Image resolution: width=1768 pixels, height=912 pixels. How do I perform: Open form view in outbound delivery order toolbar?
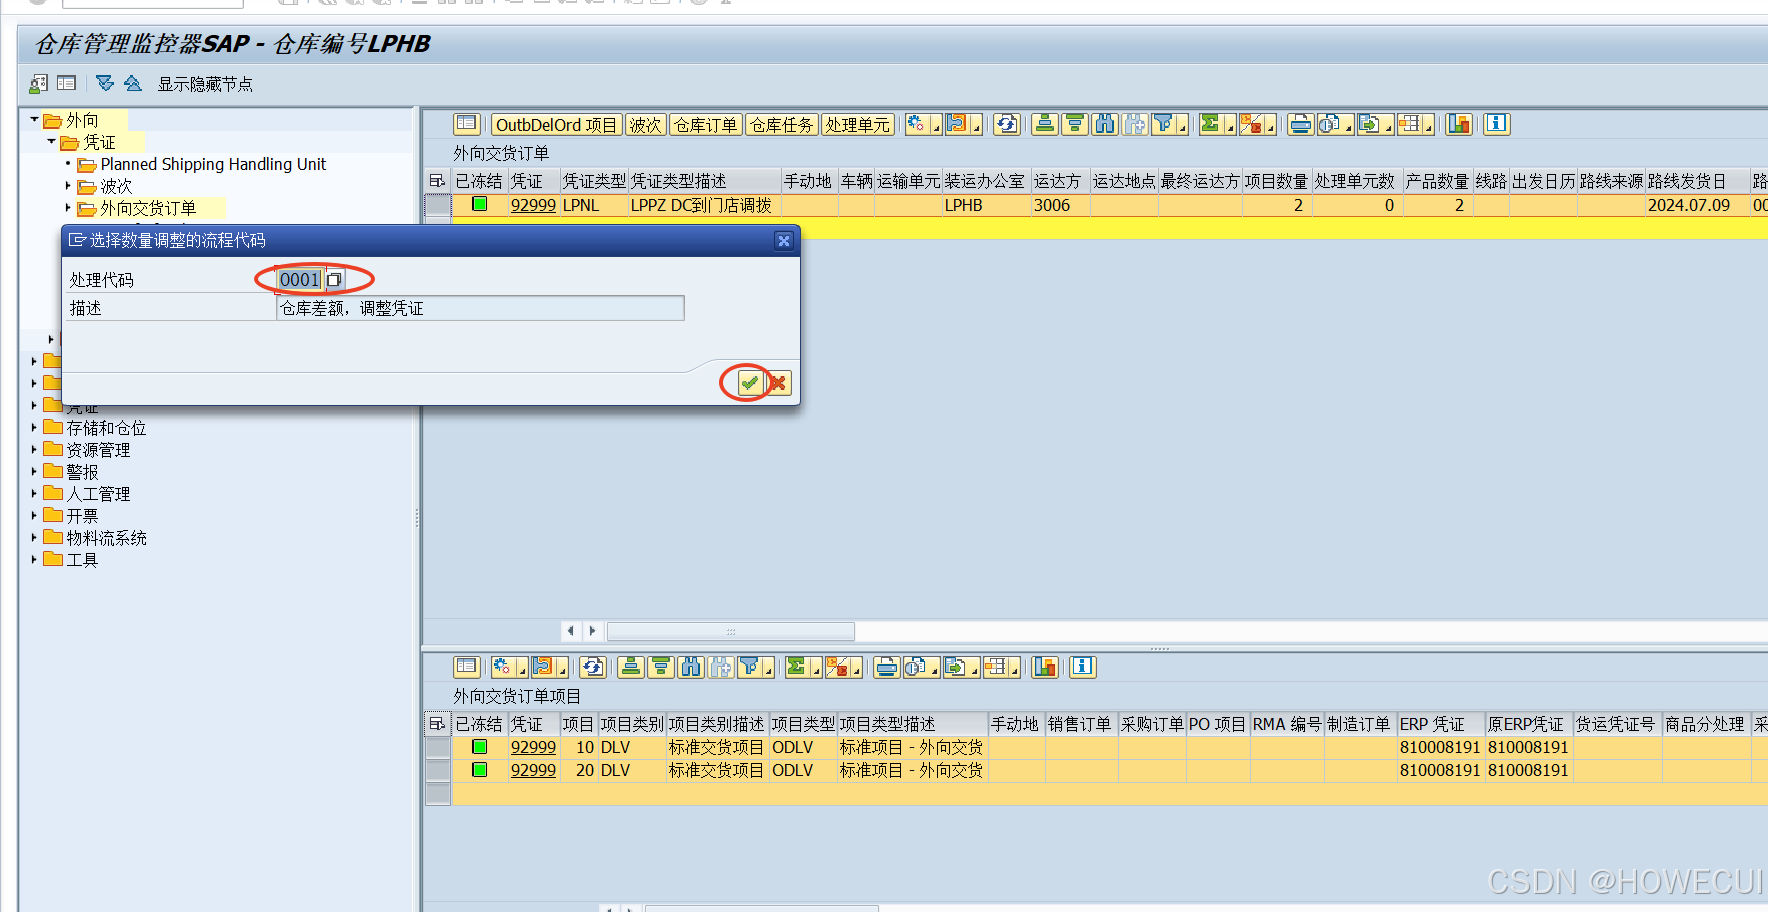[x=466, y=124]
